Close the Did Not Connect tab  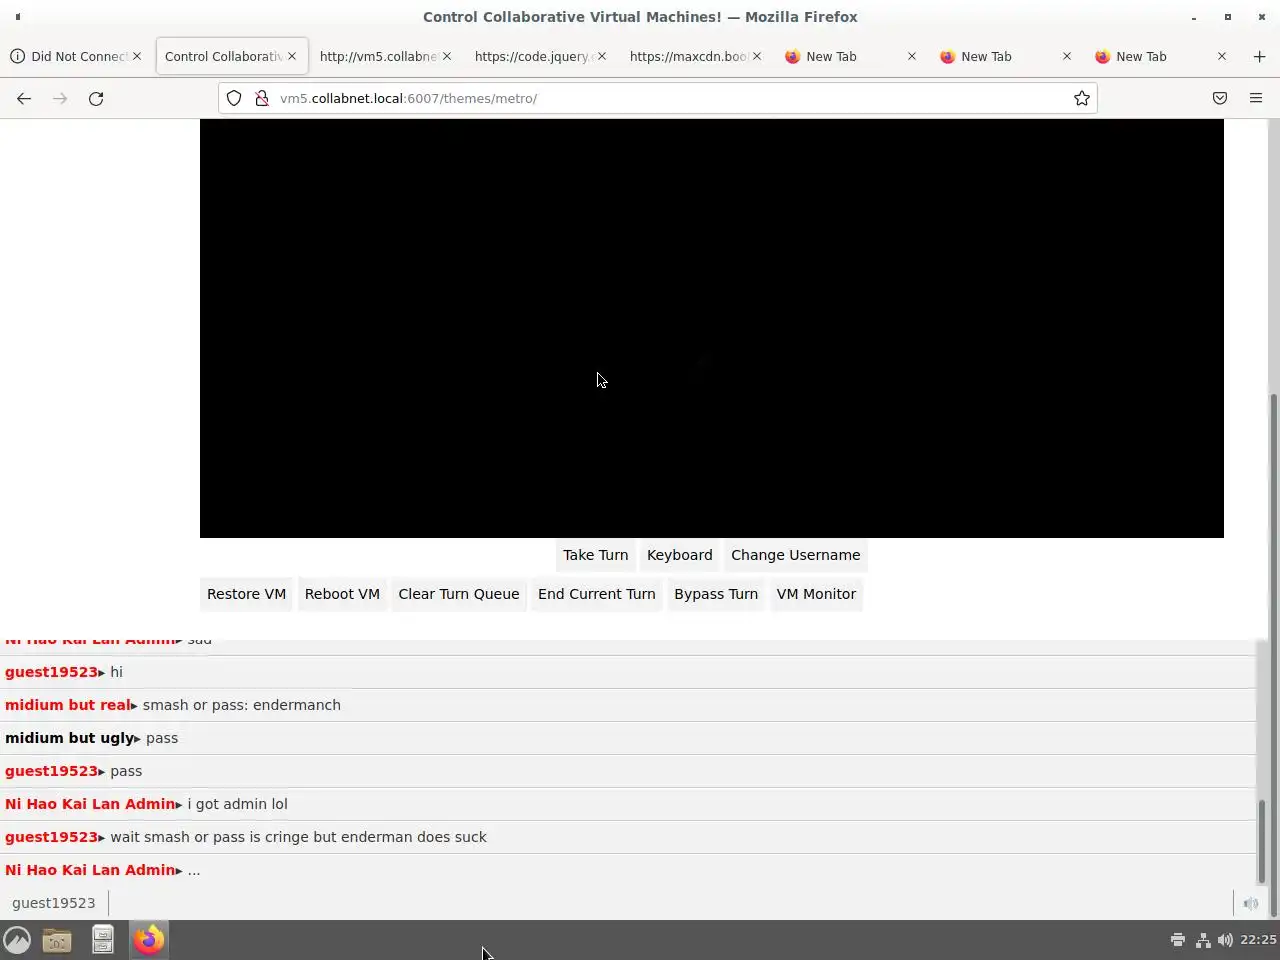[137, 56]
